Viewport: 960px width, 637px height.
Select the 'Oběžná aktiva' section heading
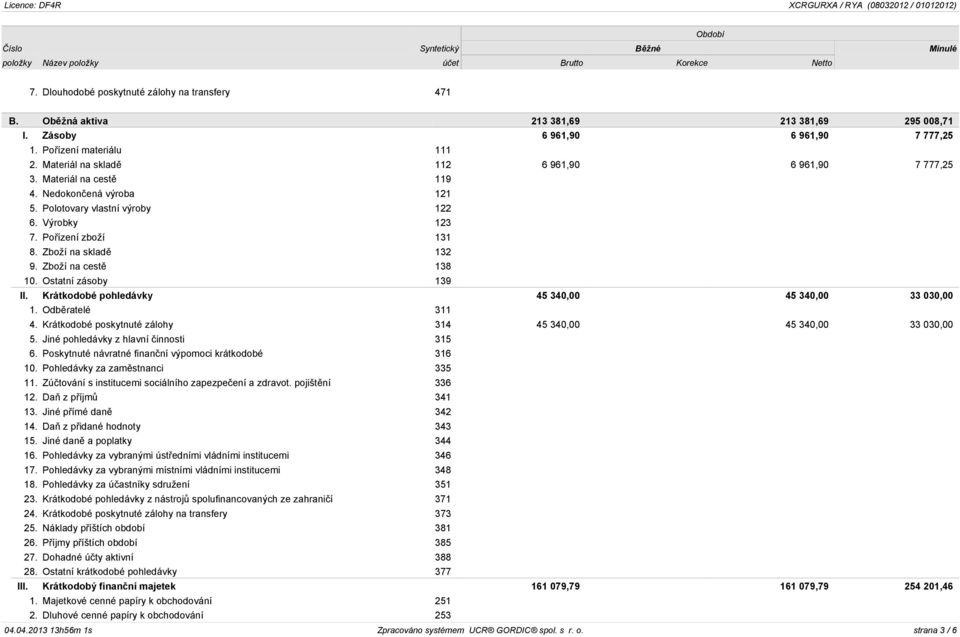tap(75, 121)
